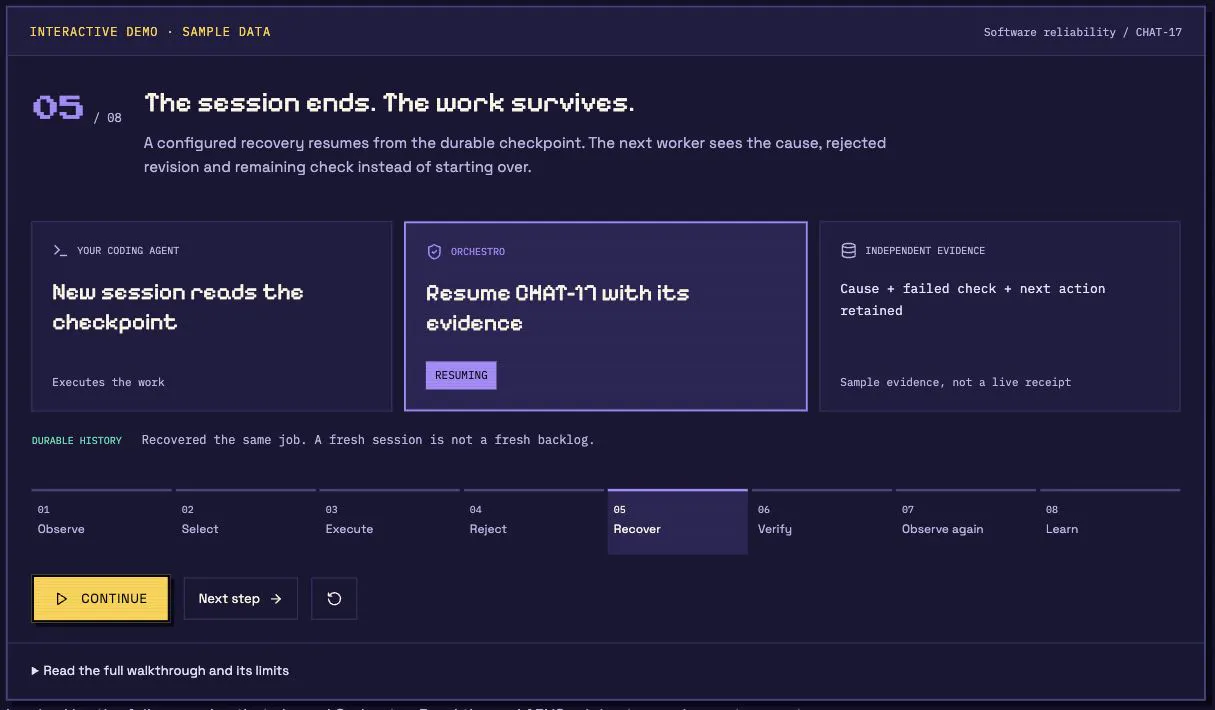The image size is (1215, 710).
Task: Click the Software reliability / CHAT-17 breadcrumb
Action: point(1083,32)
